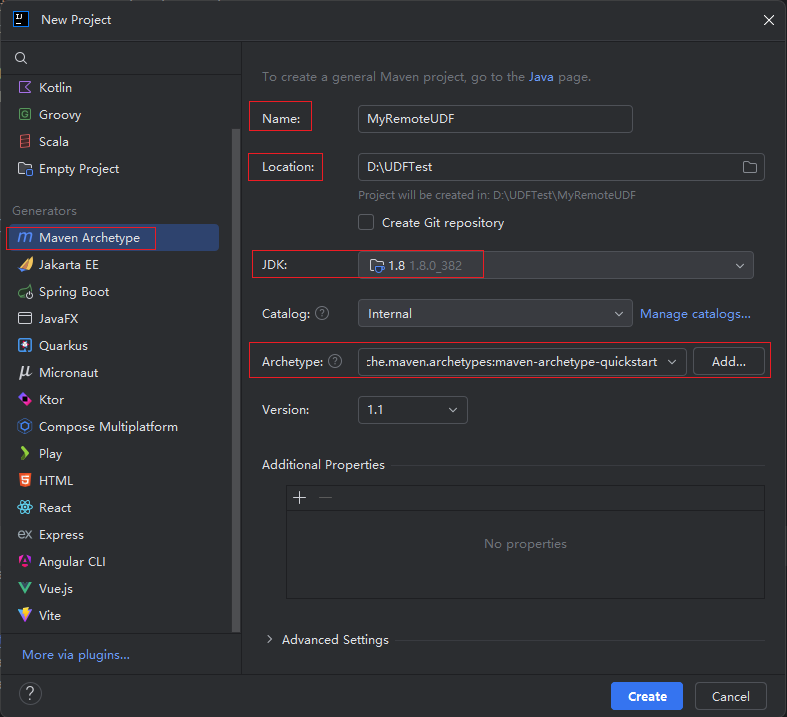Image resolution: width=787 pixels, height=717 pixels.
Task: Click the Ktor generator icon
Action: (x=25, y=399)
